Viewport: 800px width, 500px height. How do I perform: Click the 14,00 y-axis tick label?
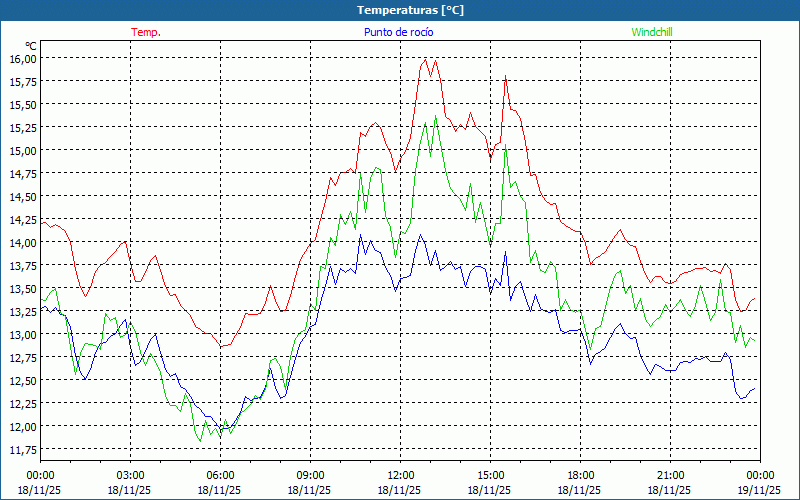23,242
